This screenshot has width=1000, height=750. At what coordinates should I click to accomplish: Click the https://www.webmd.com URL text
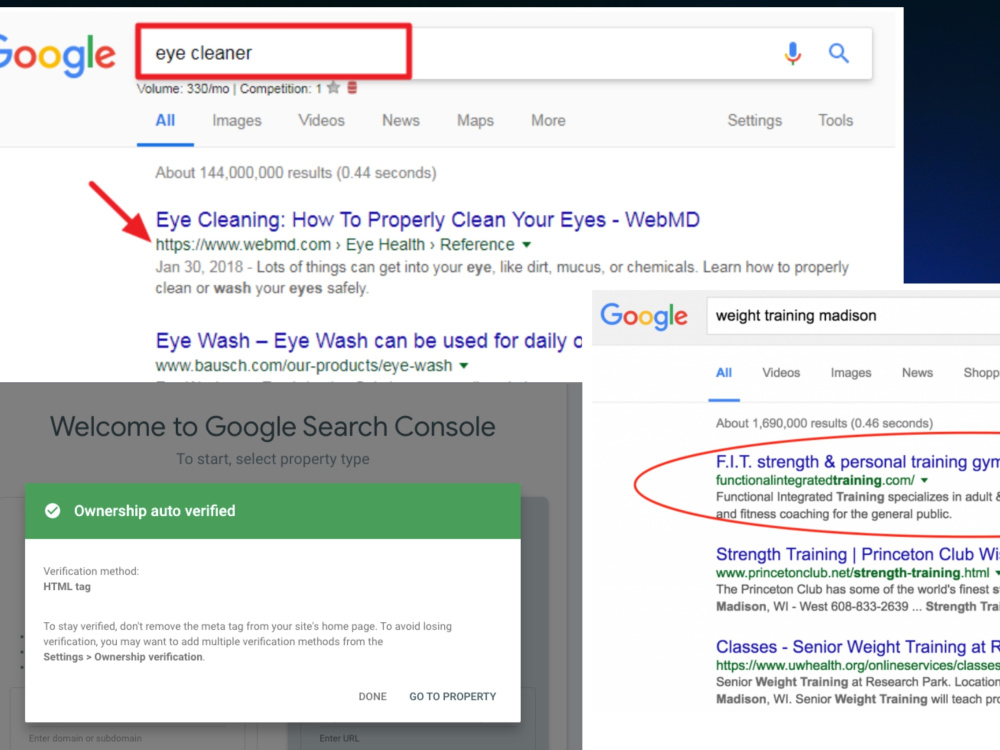click(243, 245)
